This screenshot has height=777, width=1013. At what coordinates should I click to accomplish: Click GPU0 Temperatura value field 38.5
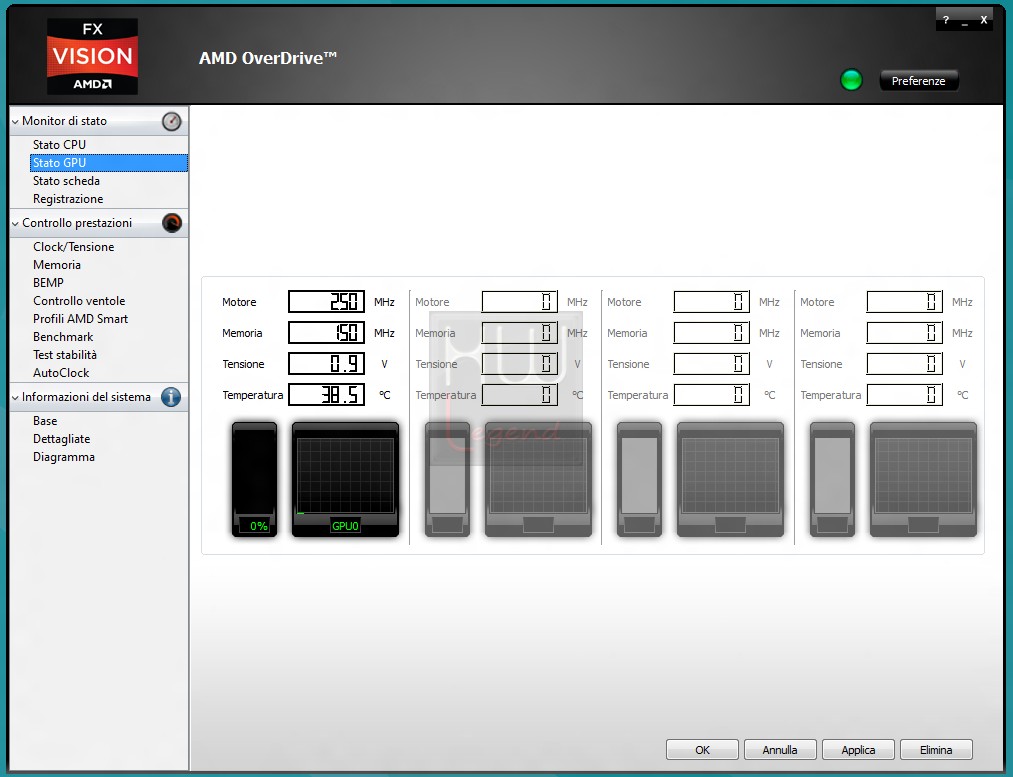click(x=326, y=395)
